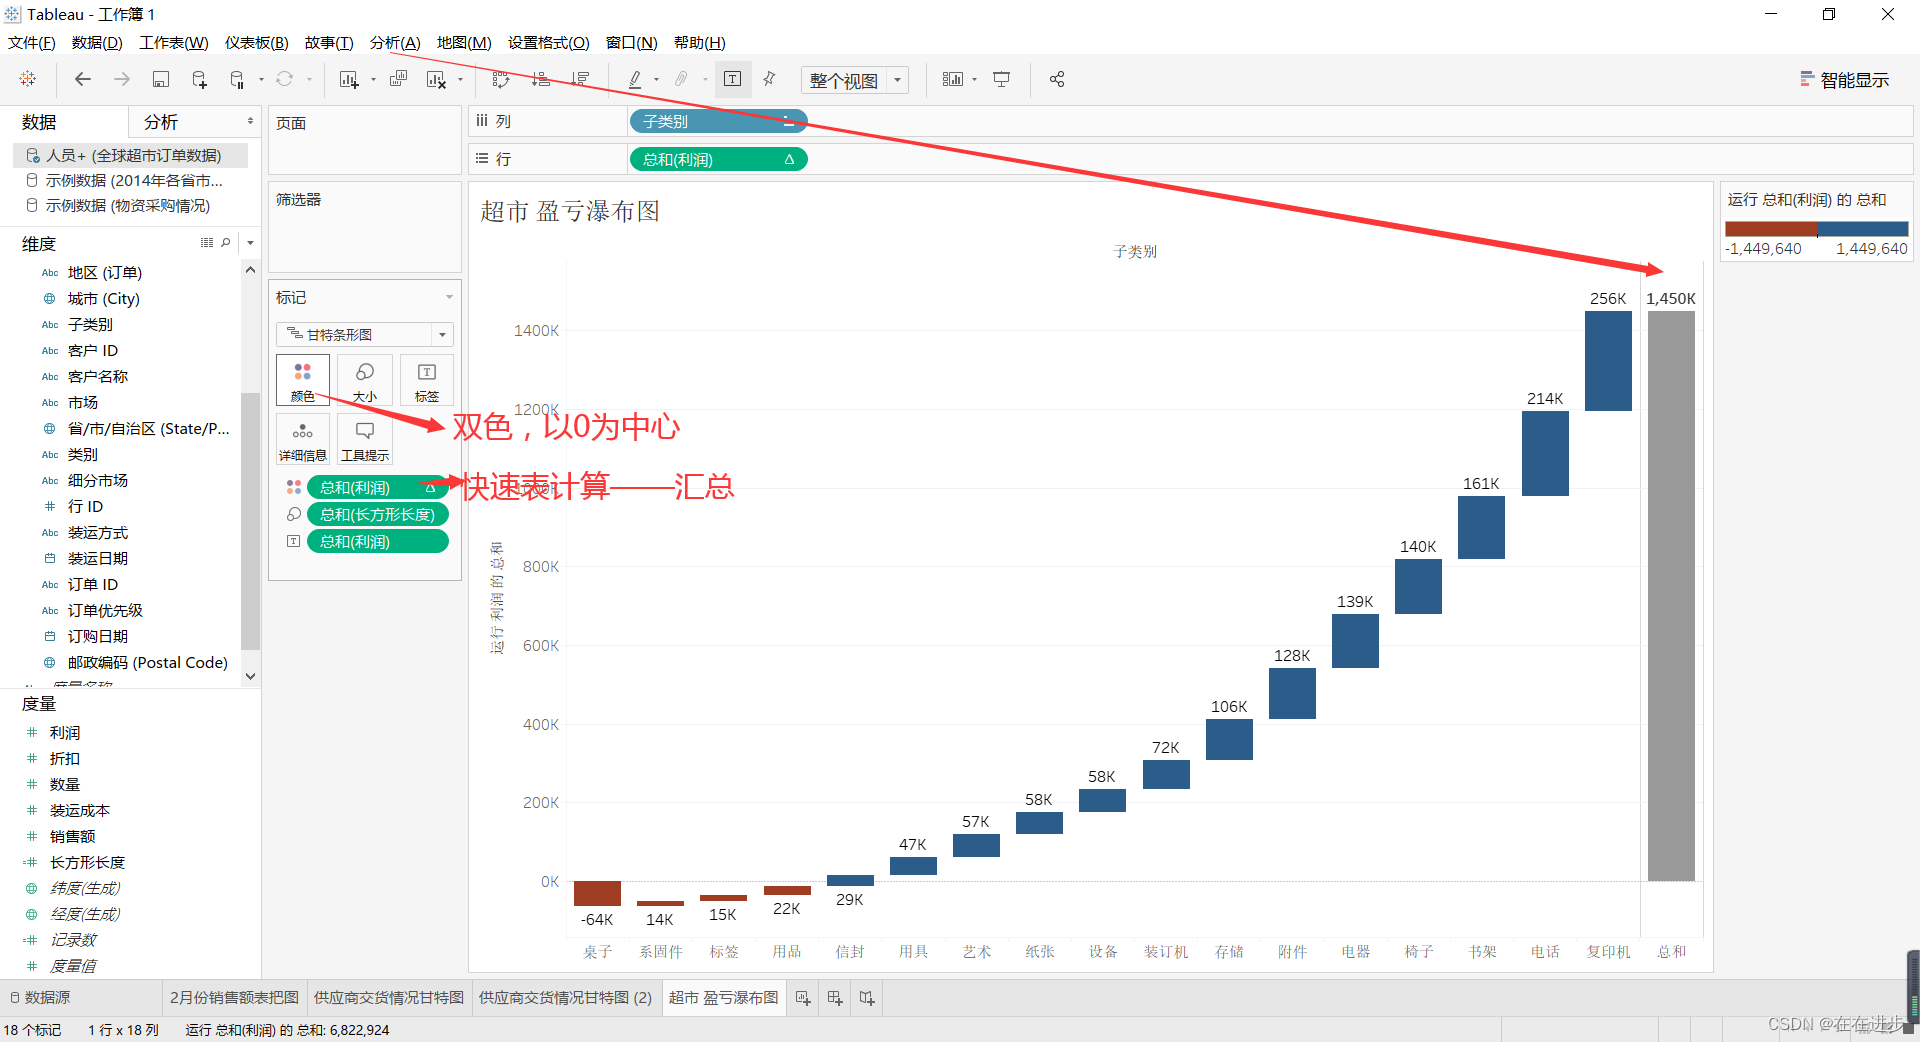Click the share workbook icon
Image resolution: width=1920 pixels, height=1042 pixels.
point(1057,79)
